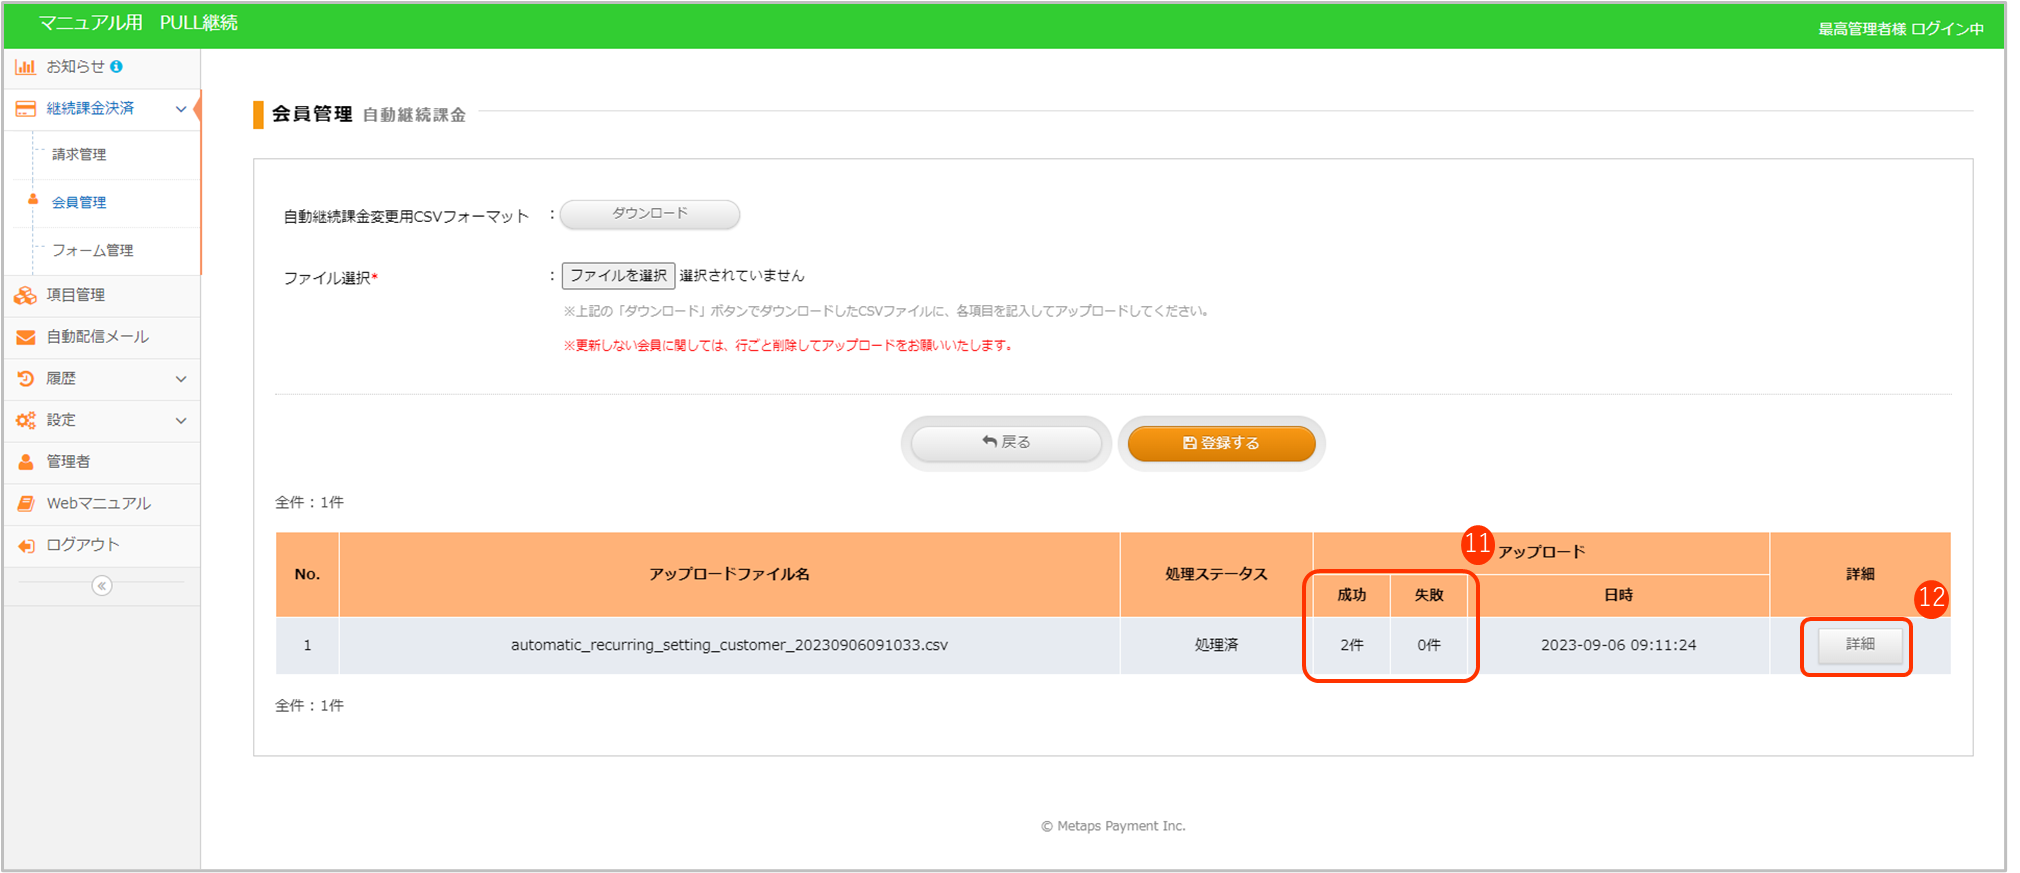Click the 継続課金決済 credit card icon
The width and height of the screenshot is (2020, 873).
[x=25, y=109]
